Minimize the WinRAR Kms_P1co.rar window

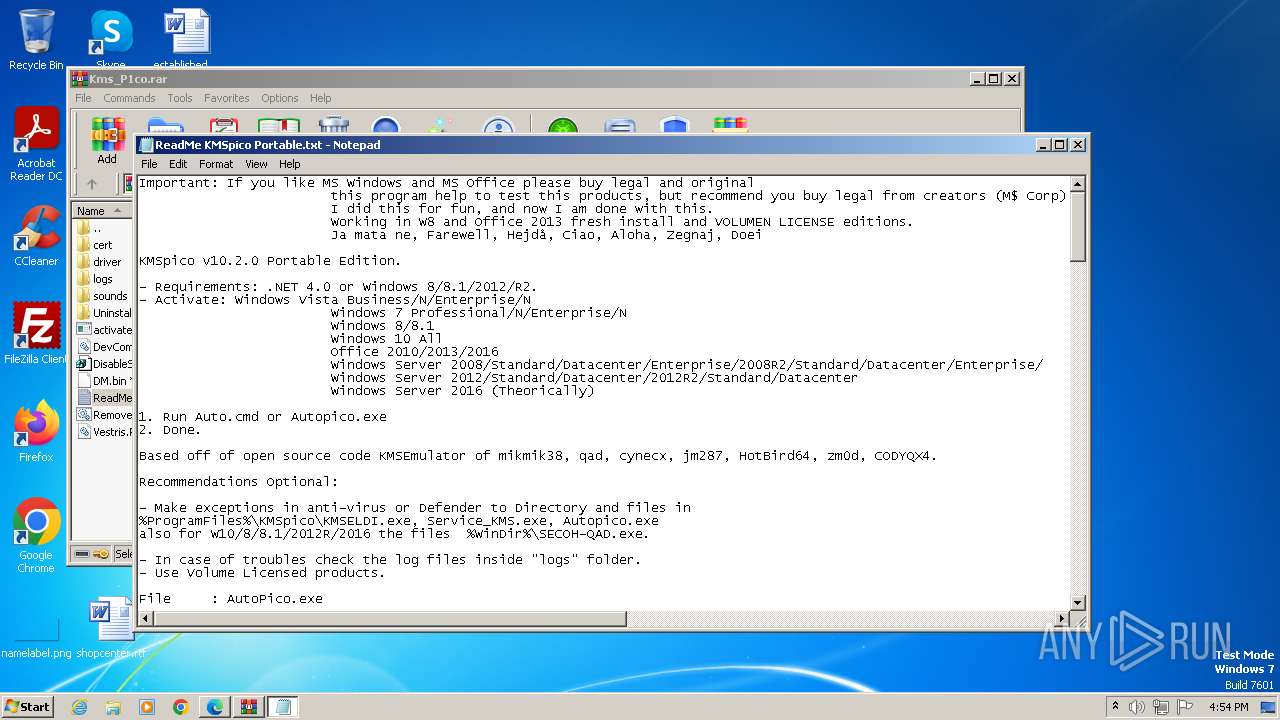click(976, 78)
